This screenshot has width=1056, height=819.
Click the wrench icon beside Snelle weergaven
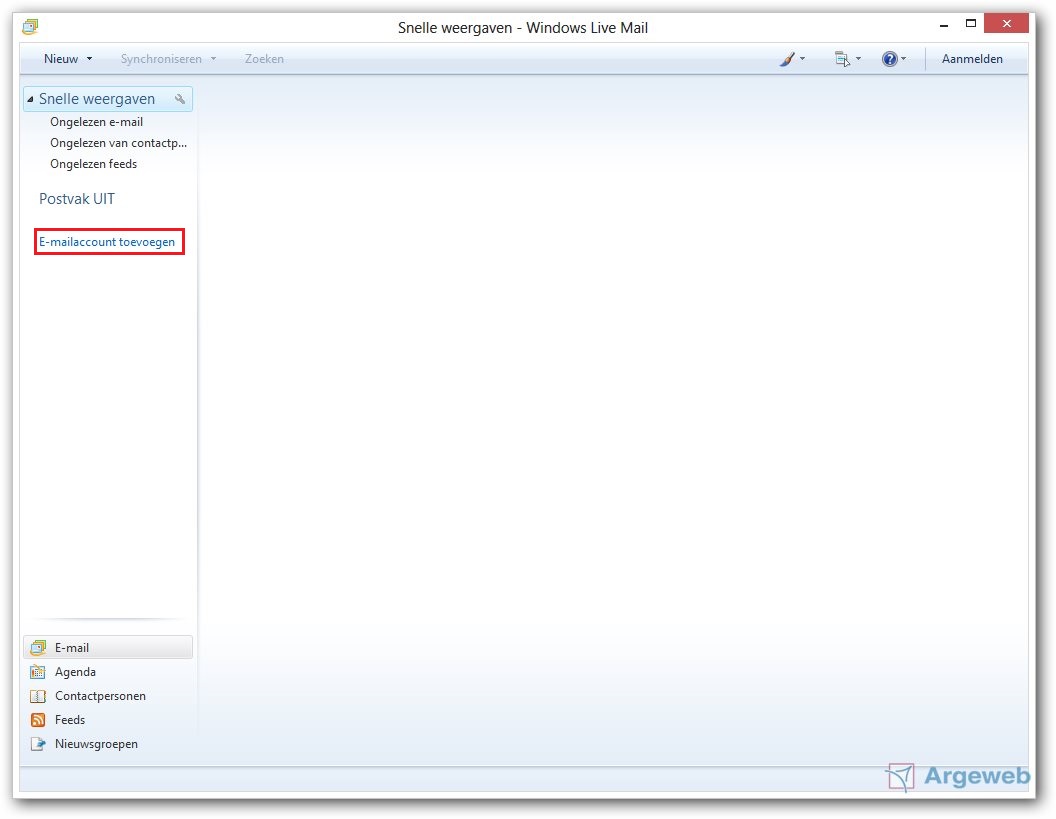(180, 99)
